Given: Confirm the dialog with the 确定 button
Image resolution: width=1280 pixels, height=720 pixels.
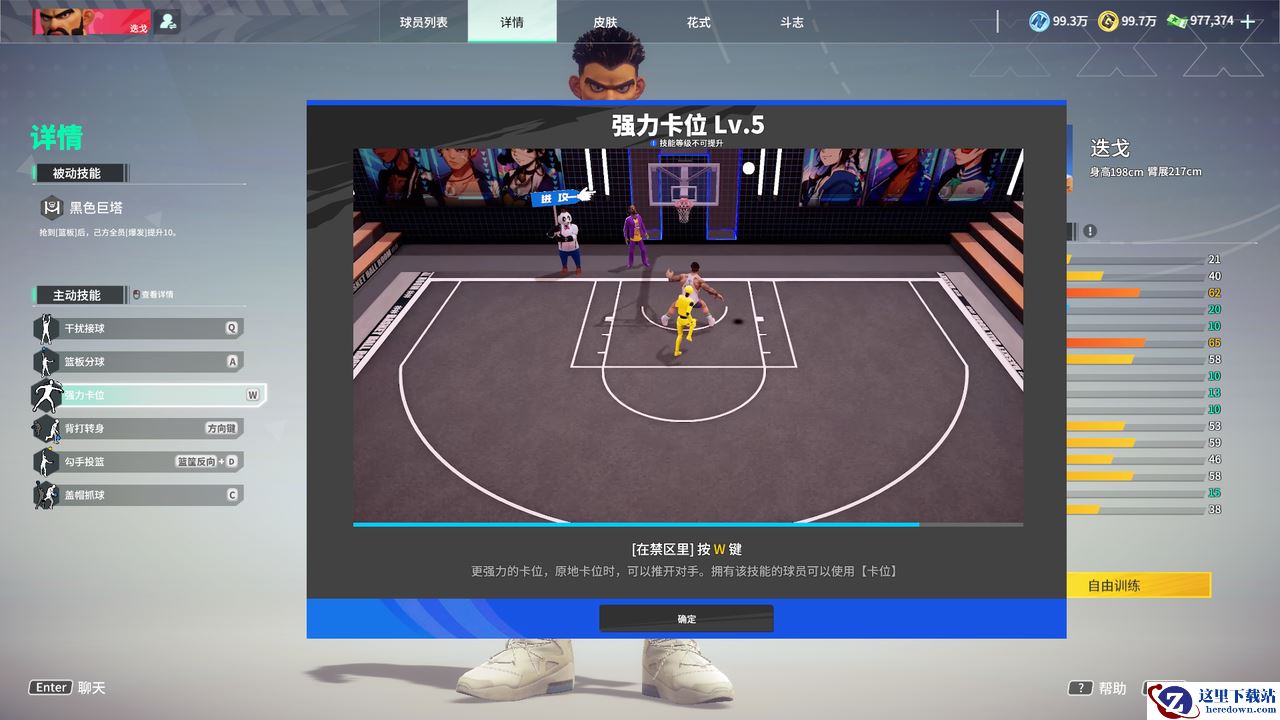Looking at the screenshot, I should coord(686,619).
